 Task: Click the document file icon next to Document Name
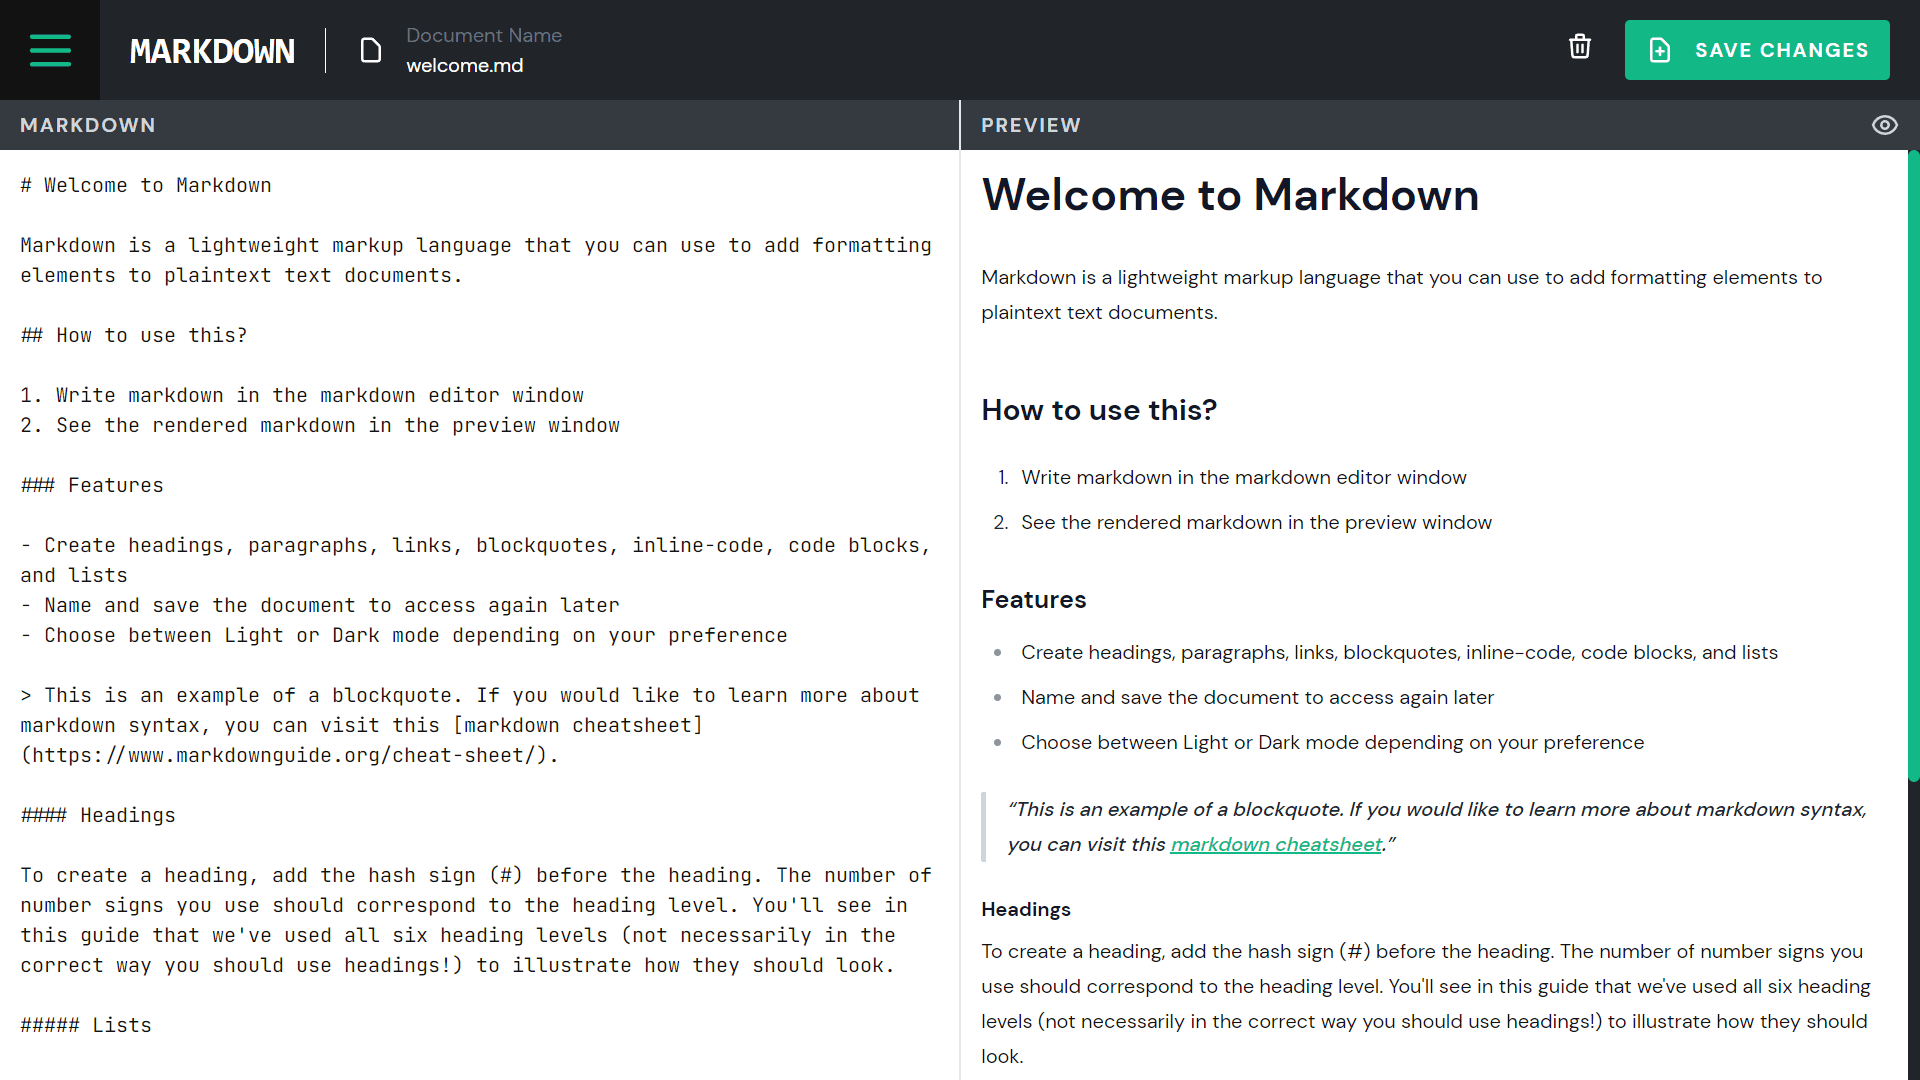tap(370, 49)
